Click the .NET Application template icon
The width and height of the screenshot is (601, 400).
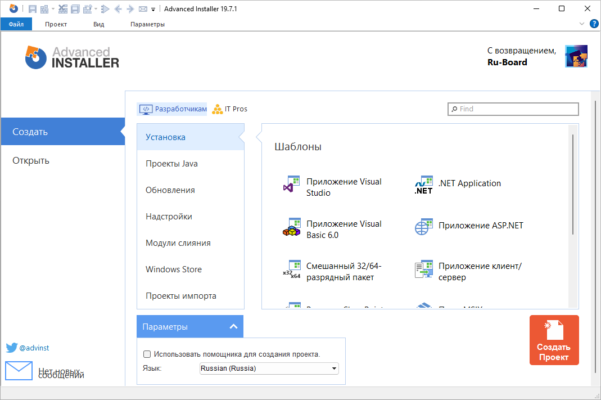424,185
